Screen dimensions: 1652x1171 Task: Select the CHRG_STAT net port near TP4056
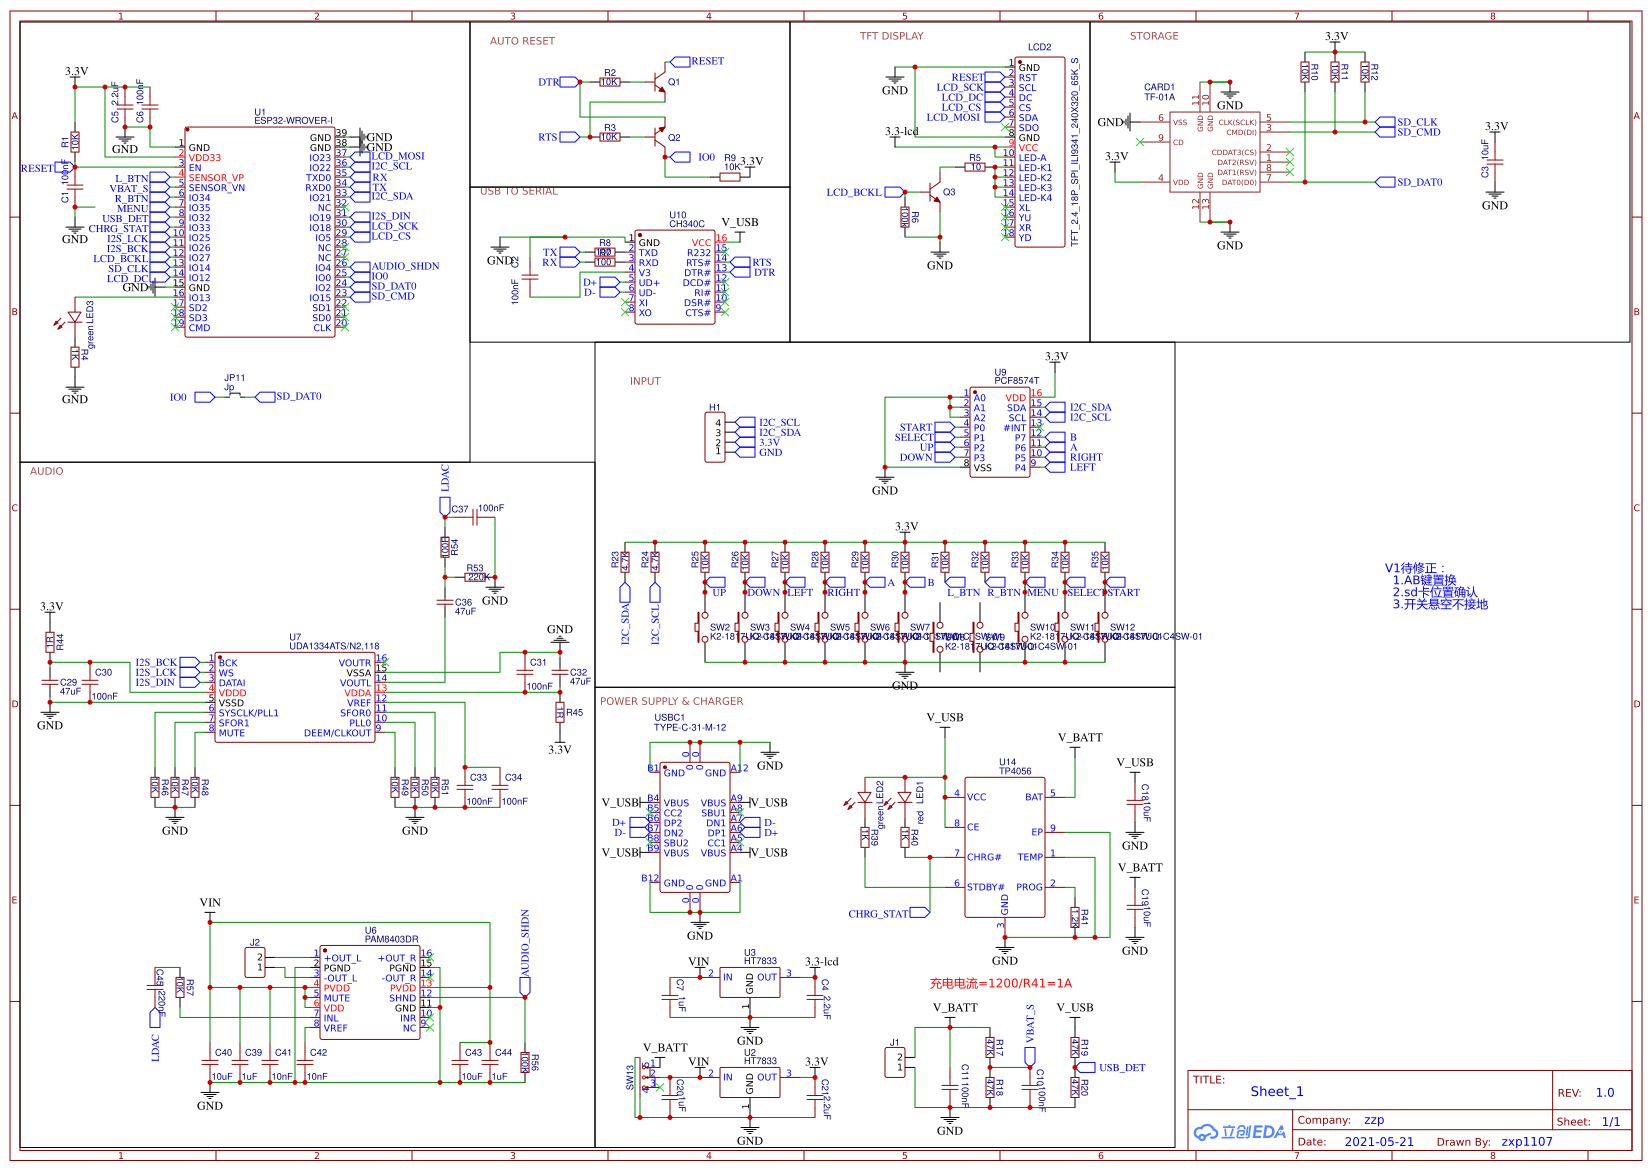(888, 913)
